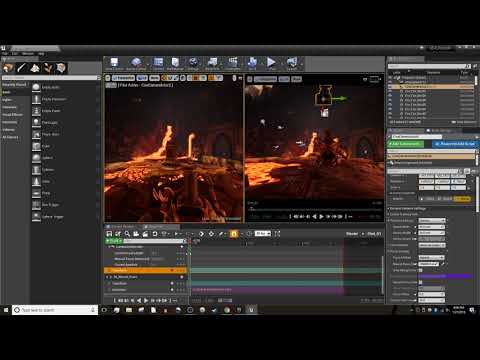This screenshot has width=480, height=360.
Task: Expand Current Camera Settings section
Action: pos(407,209)
